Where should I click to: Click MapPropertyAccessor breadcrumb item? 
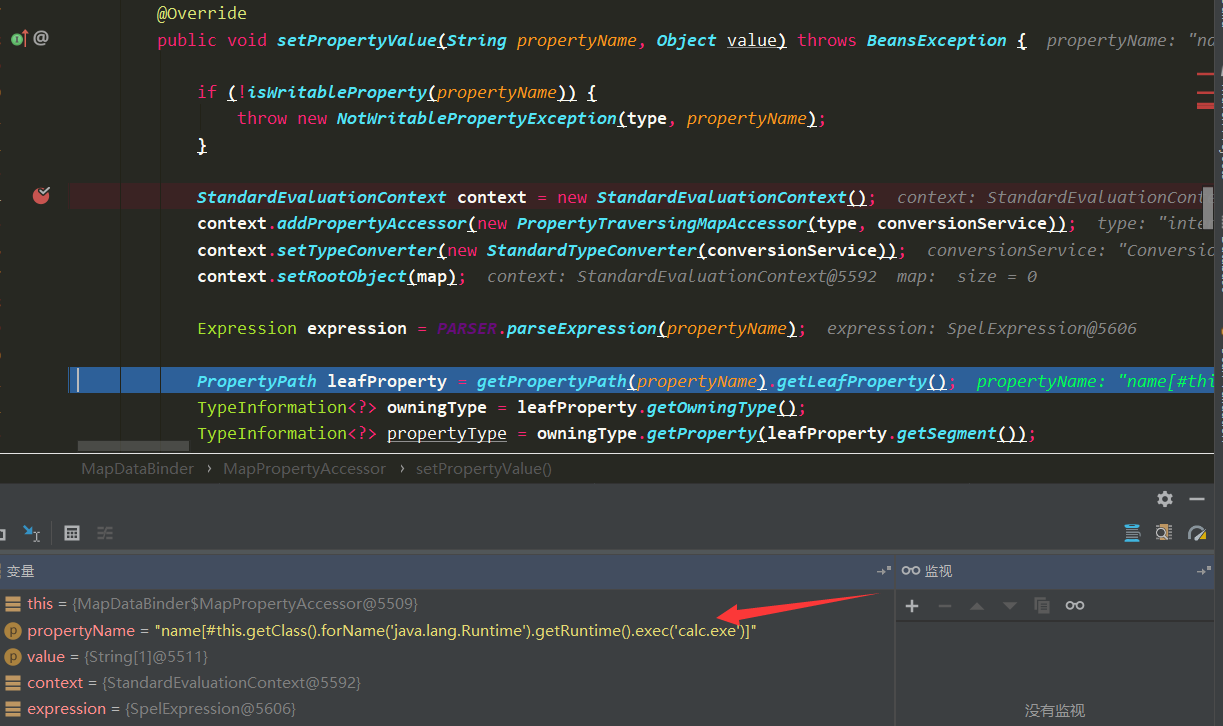(304, 469)
